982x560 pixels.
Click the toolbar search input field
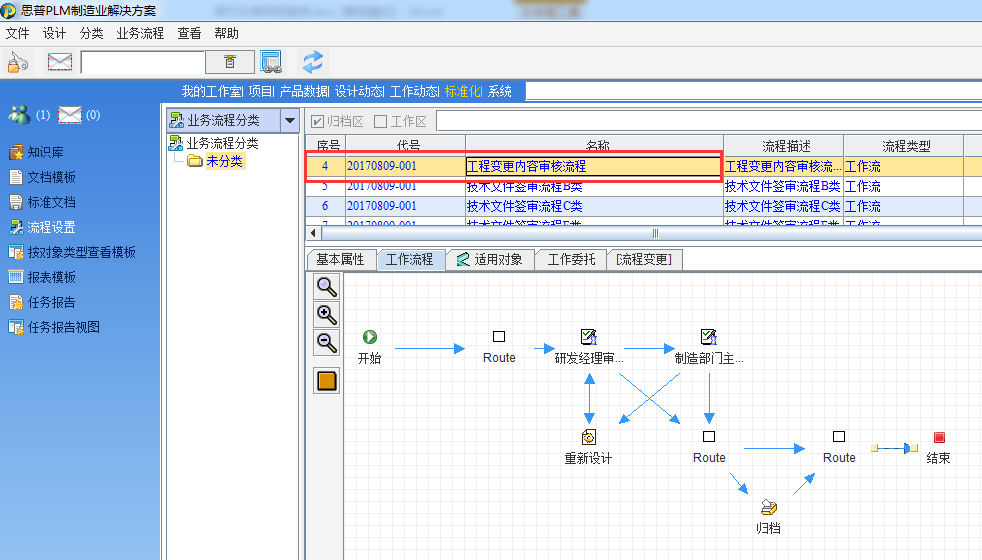click(x=143, y=62)
